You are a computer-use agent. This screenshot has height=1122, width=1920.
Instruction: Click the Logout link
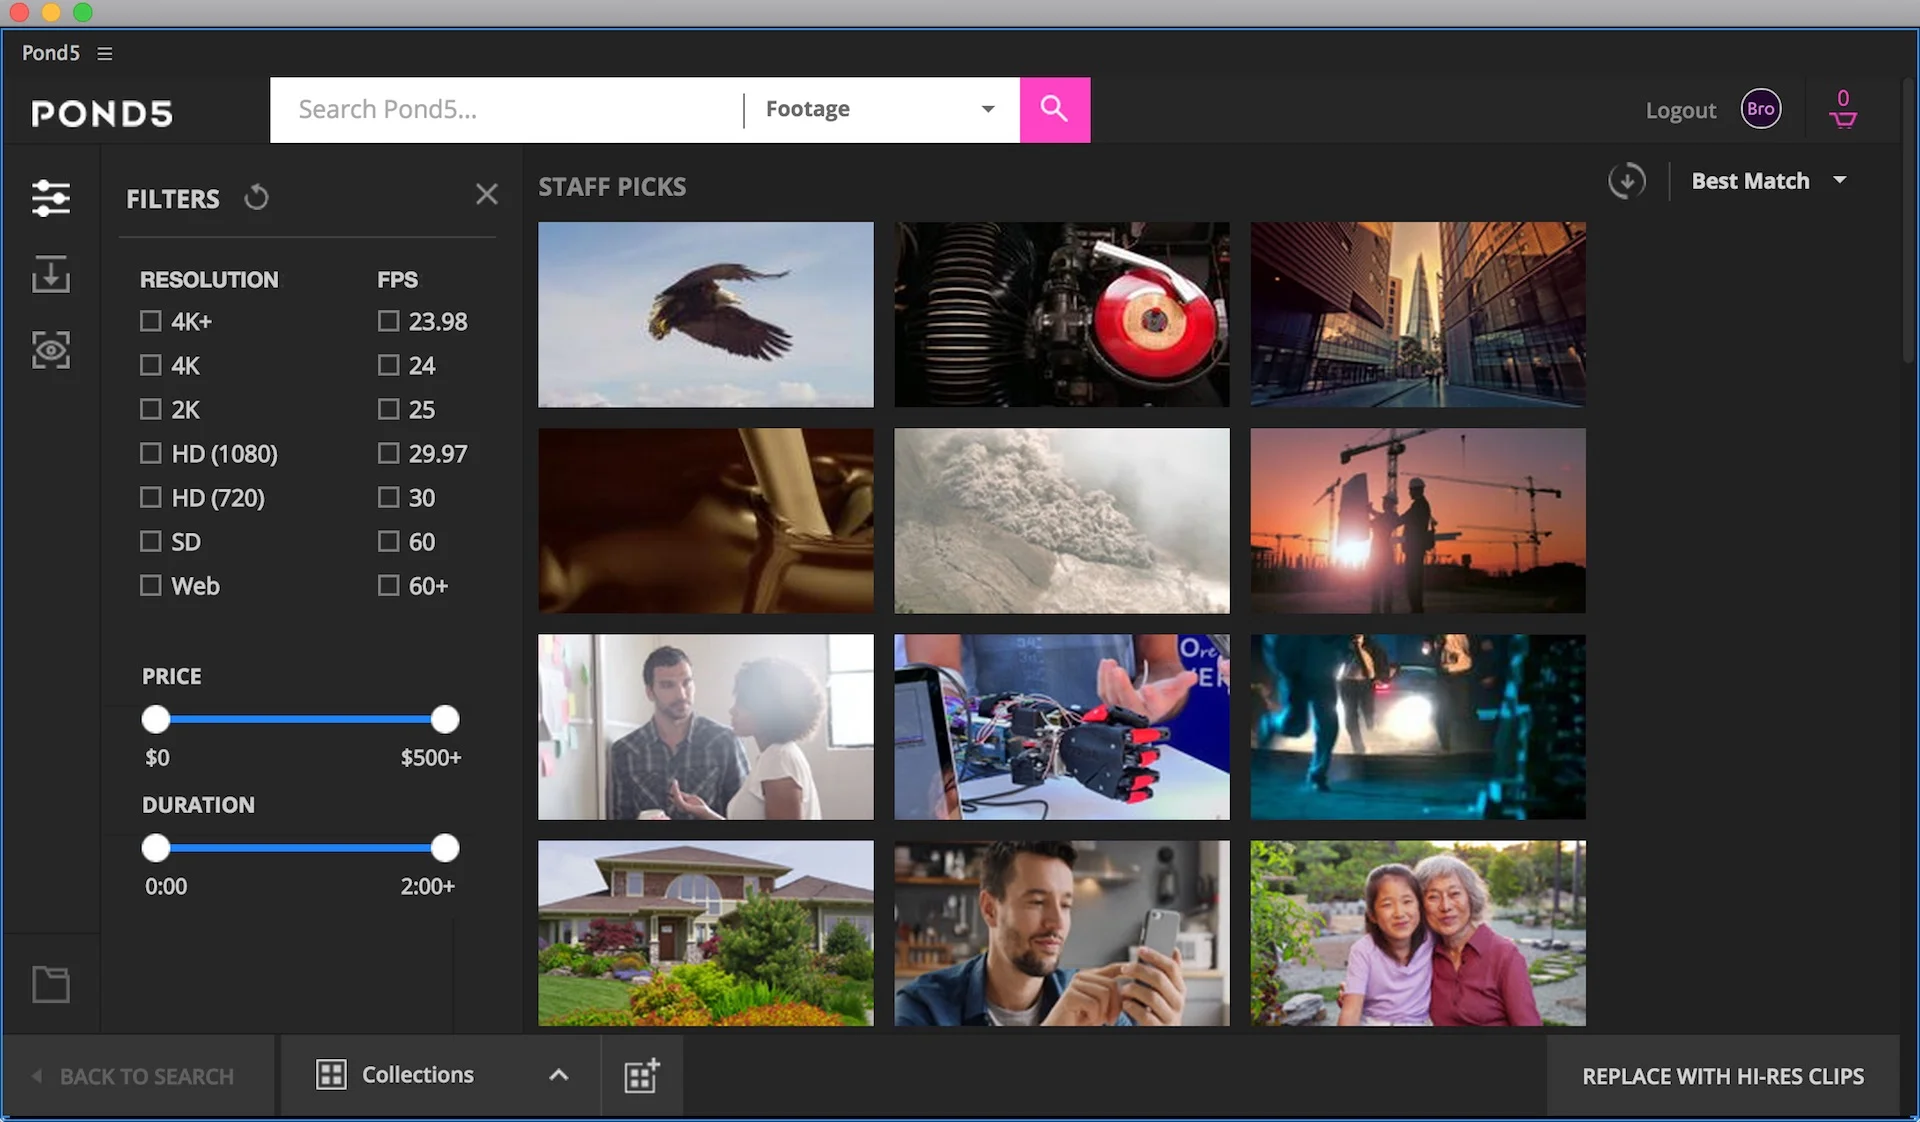coord(1680,110)
